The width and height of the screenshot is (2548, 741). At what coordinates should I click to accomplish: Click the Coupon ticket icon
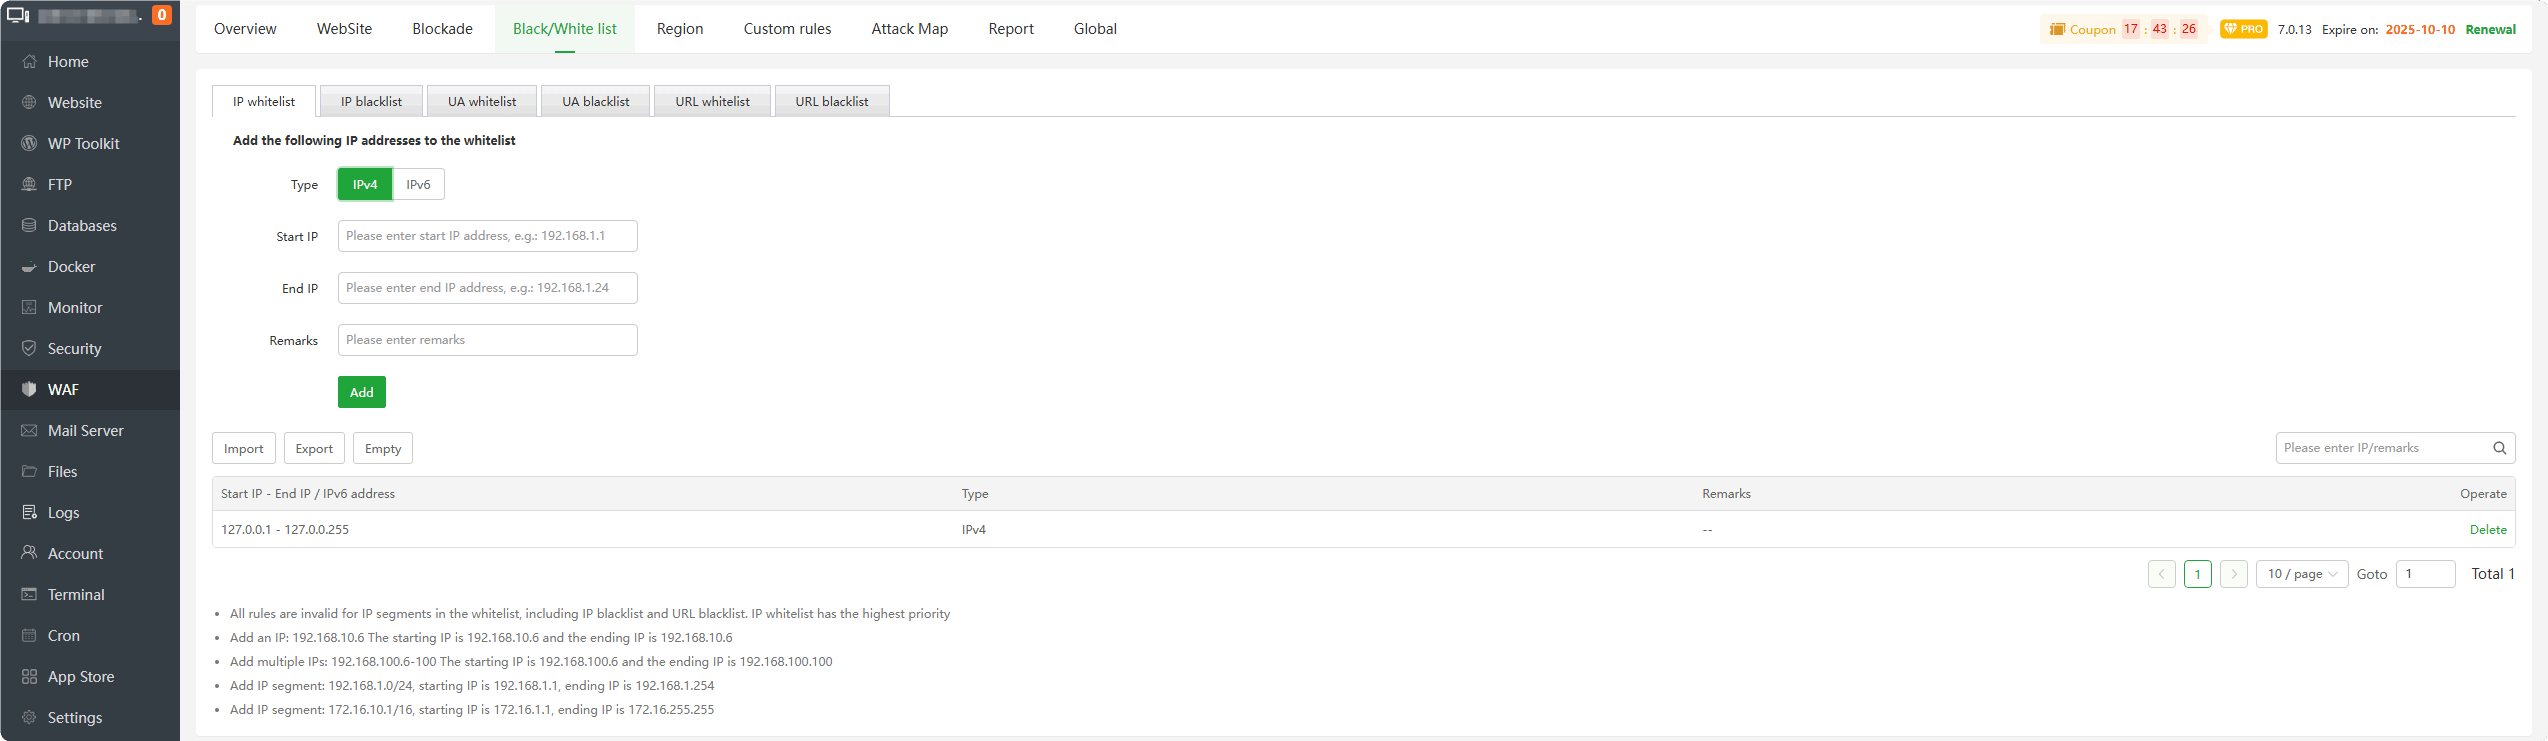pyautogui.click(x=2057, y=29)
